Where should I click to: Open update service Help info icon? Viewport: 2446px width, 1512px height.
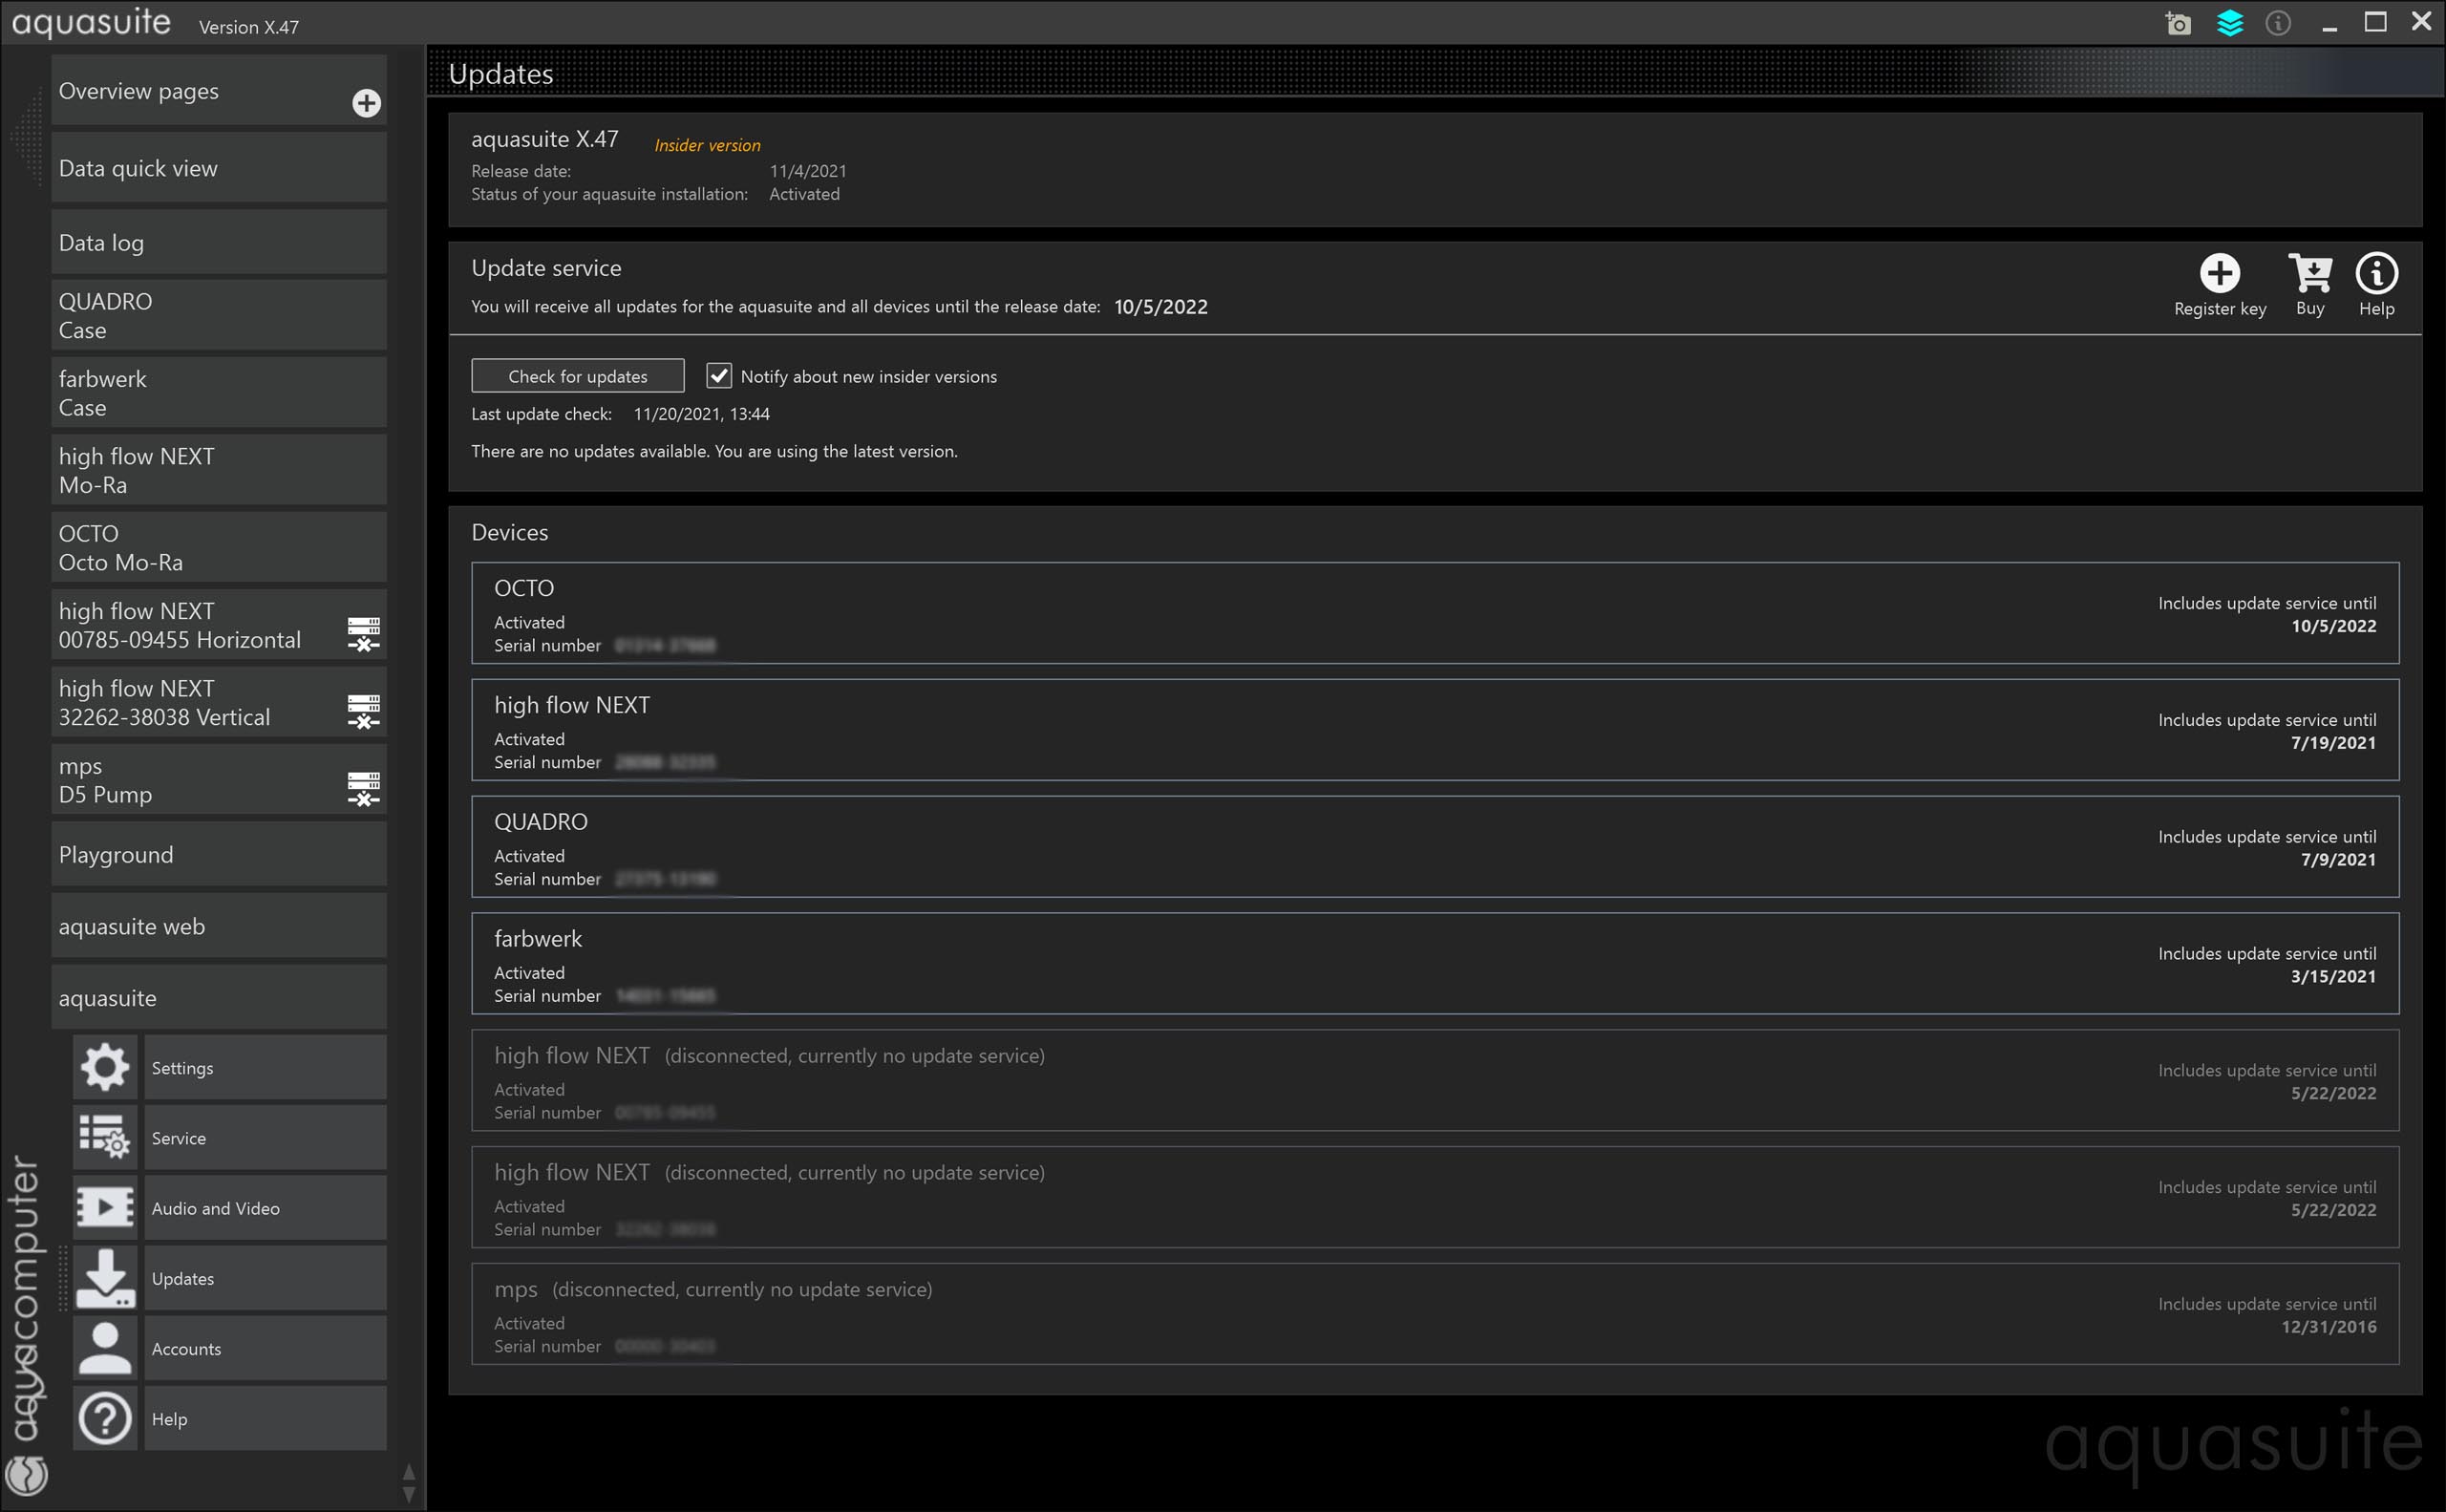[2376, 273]
